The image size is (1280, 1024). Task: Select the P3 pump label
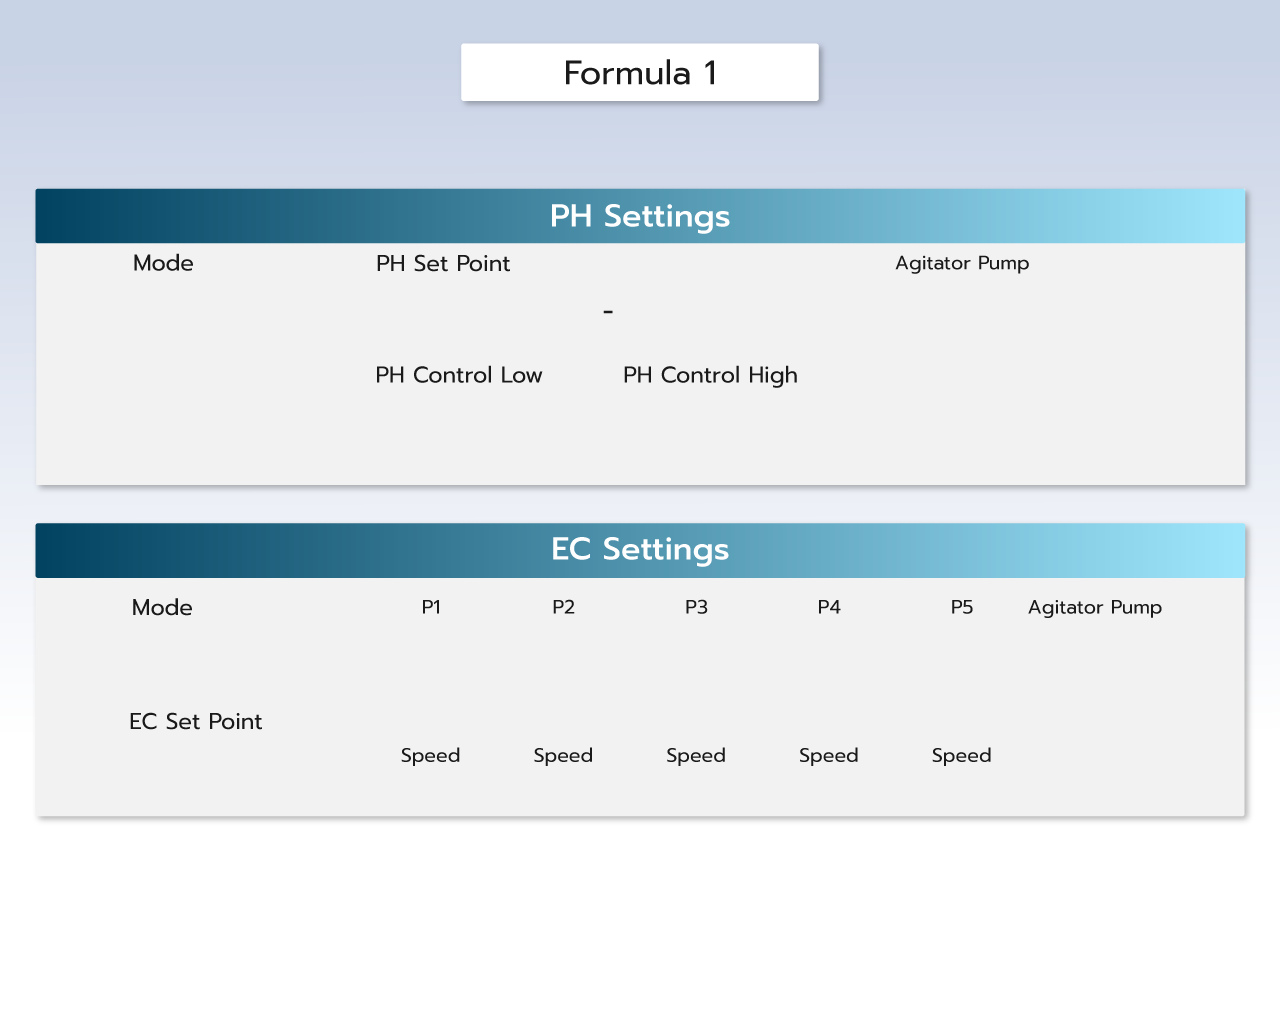point(696,607)
